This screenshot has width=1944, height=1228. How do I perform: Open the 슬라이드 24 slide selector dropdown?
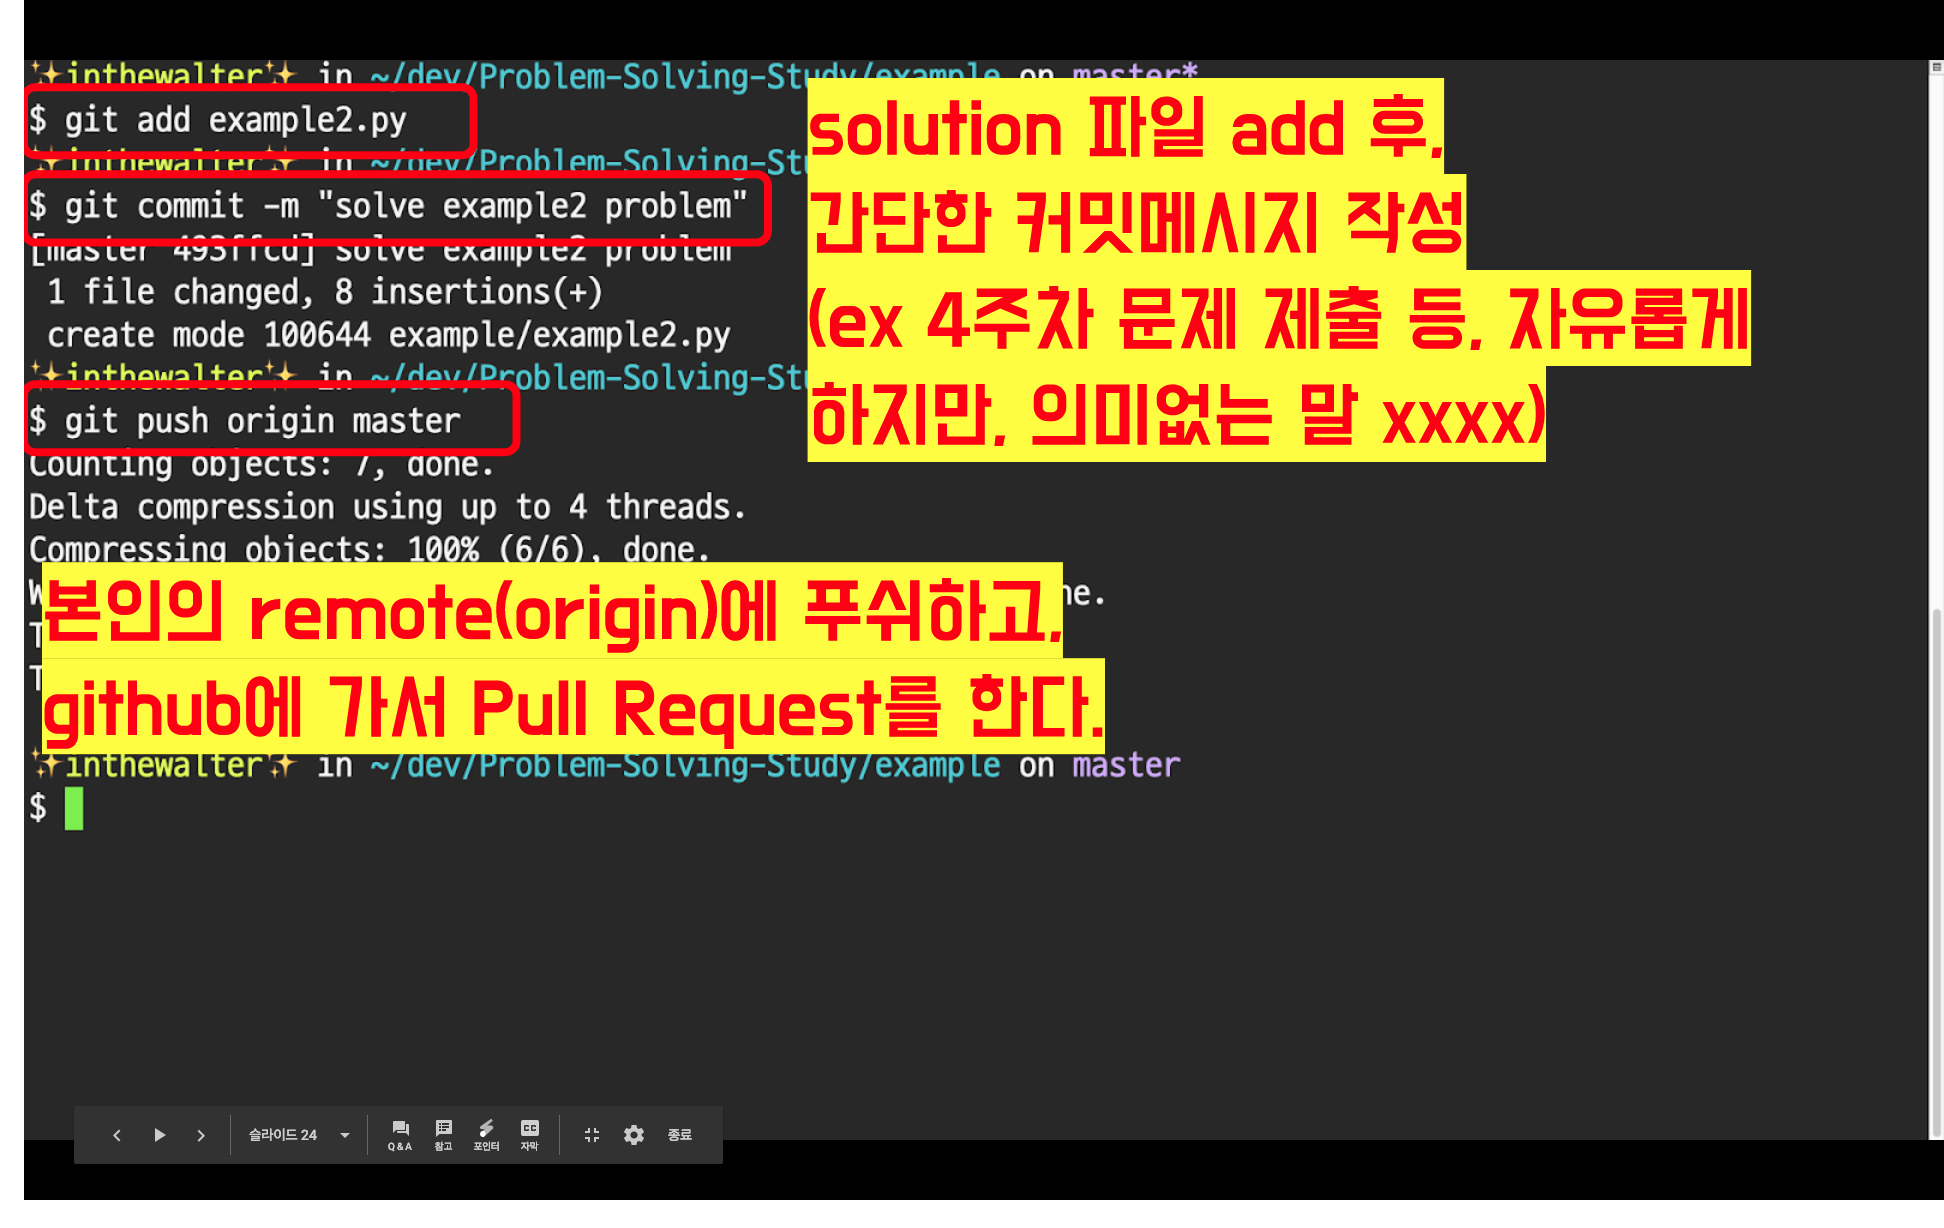coord(283,1135)
